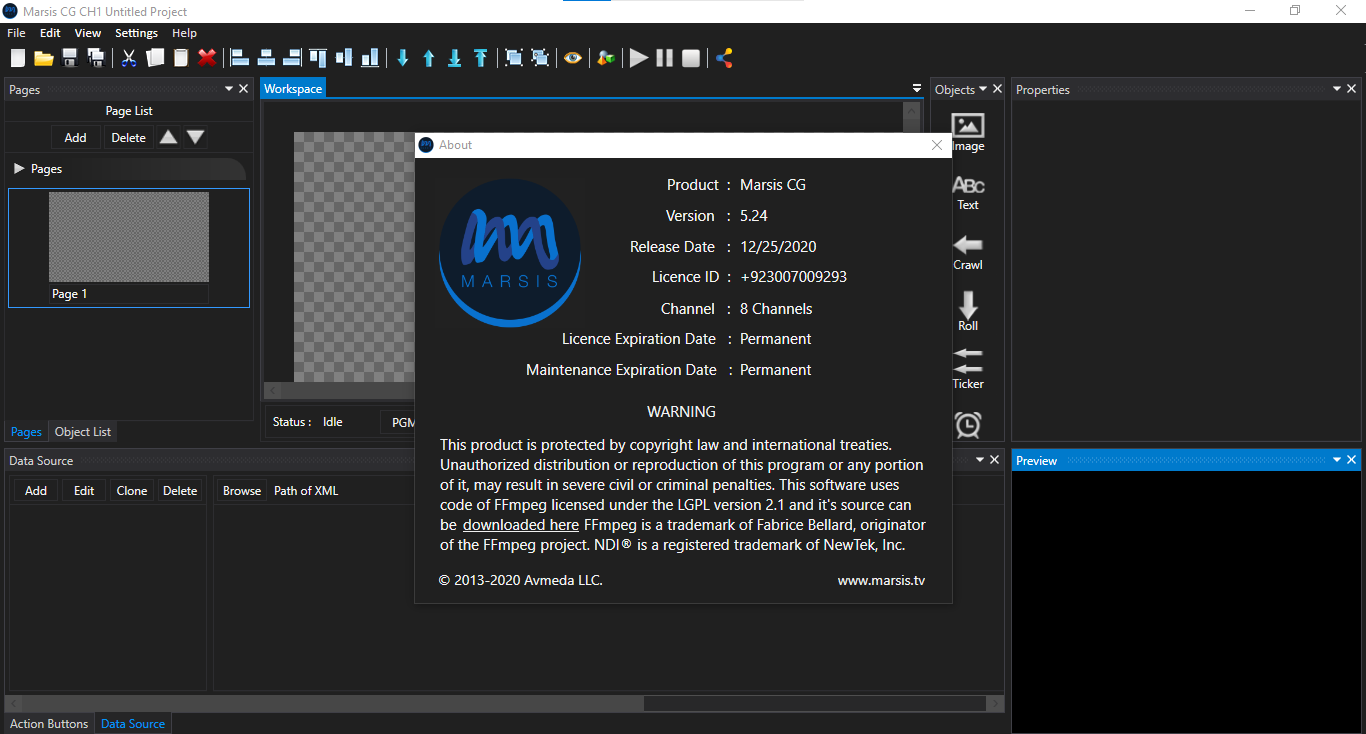Send object backward with plain down arrow
This screenshot has width=1366, height=734.
tap(403, 58)
